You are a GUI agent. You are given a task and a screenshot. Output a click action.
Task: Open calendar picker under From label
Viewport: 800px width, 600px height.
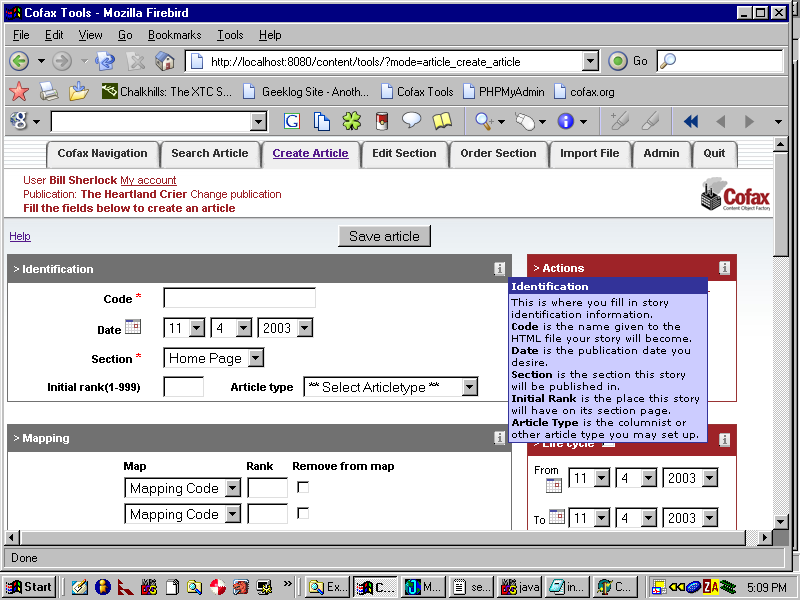point(554,485)
